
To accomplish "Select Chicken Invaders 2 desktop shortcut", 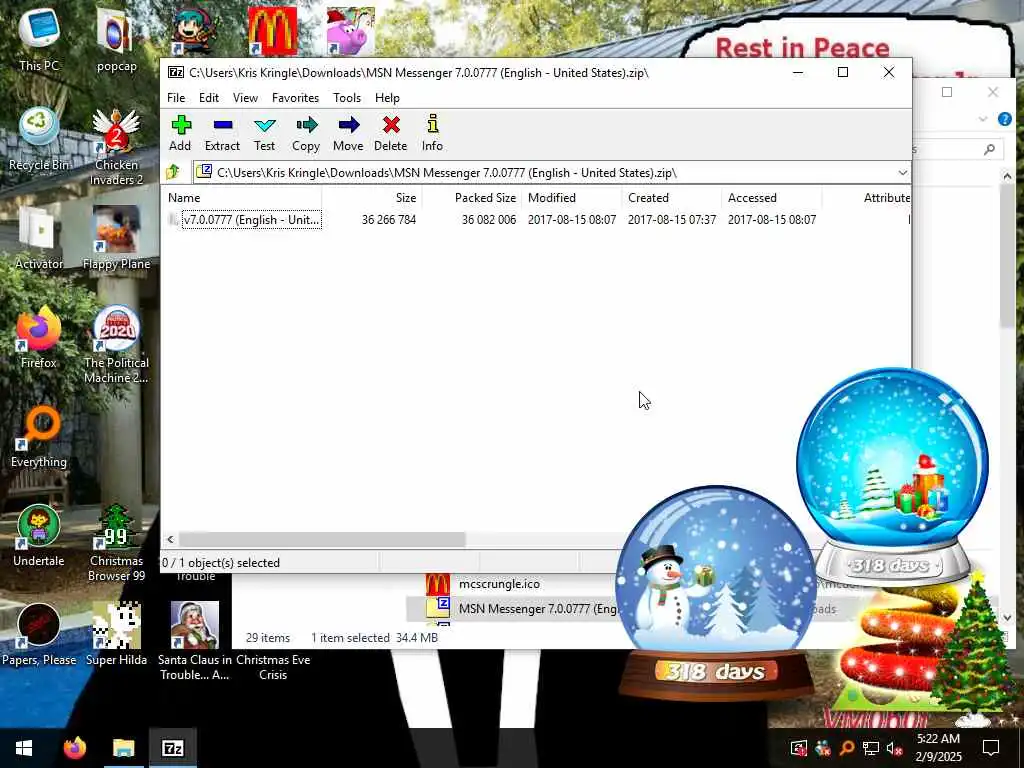I will [x=116, y=146].
